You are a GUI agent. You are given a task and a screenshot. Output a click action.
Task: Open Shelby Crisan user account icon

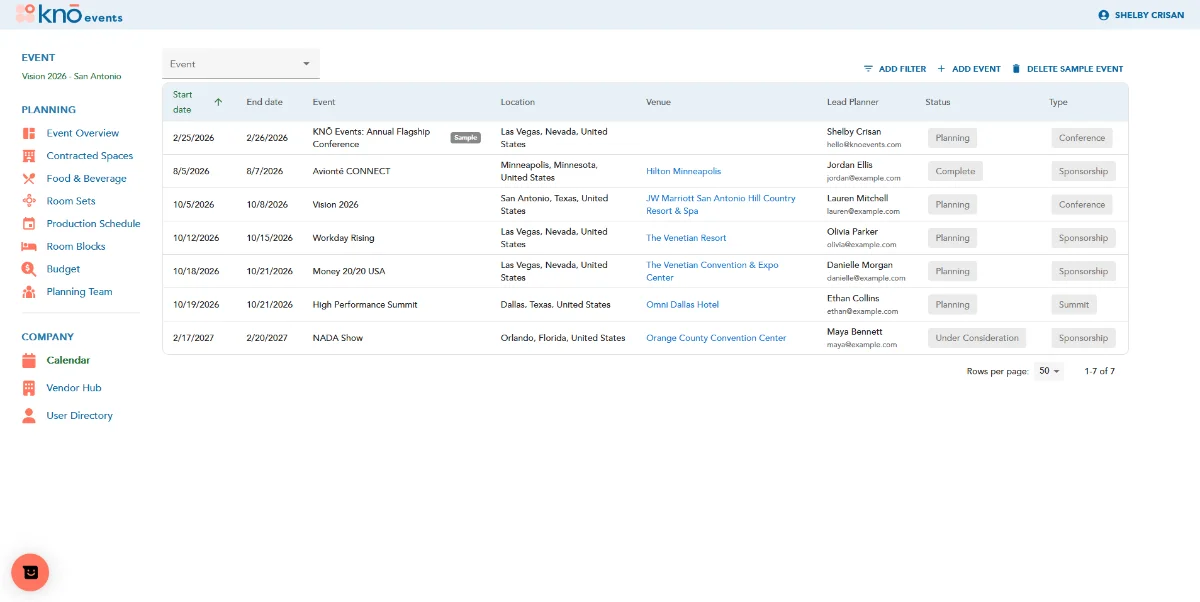coord(1104,15)
